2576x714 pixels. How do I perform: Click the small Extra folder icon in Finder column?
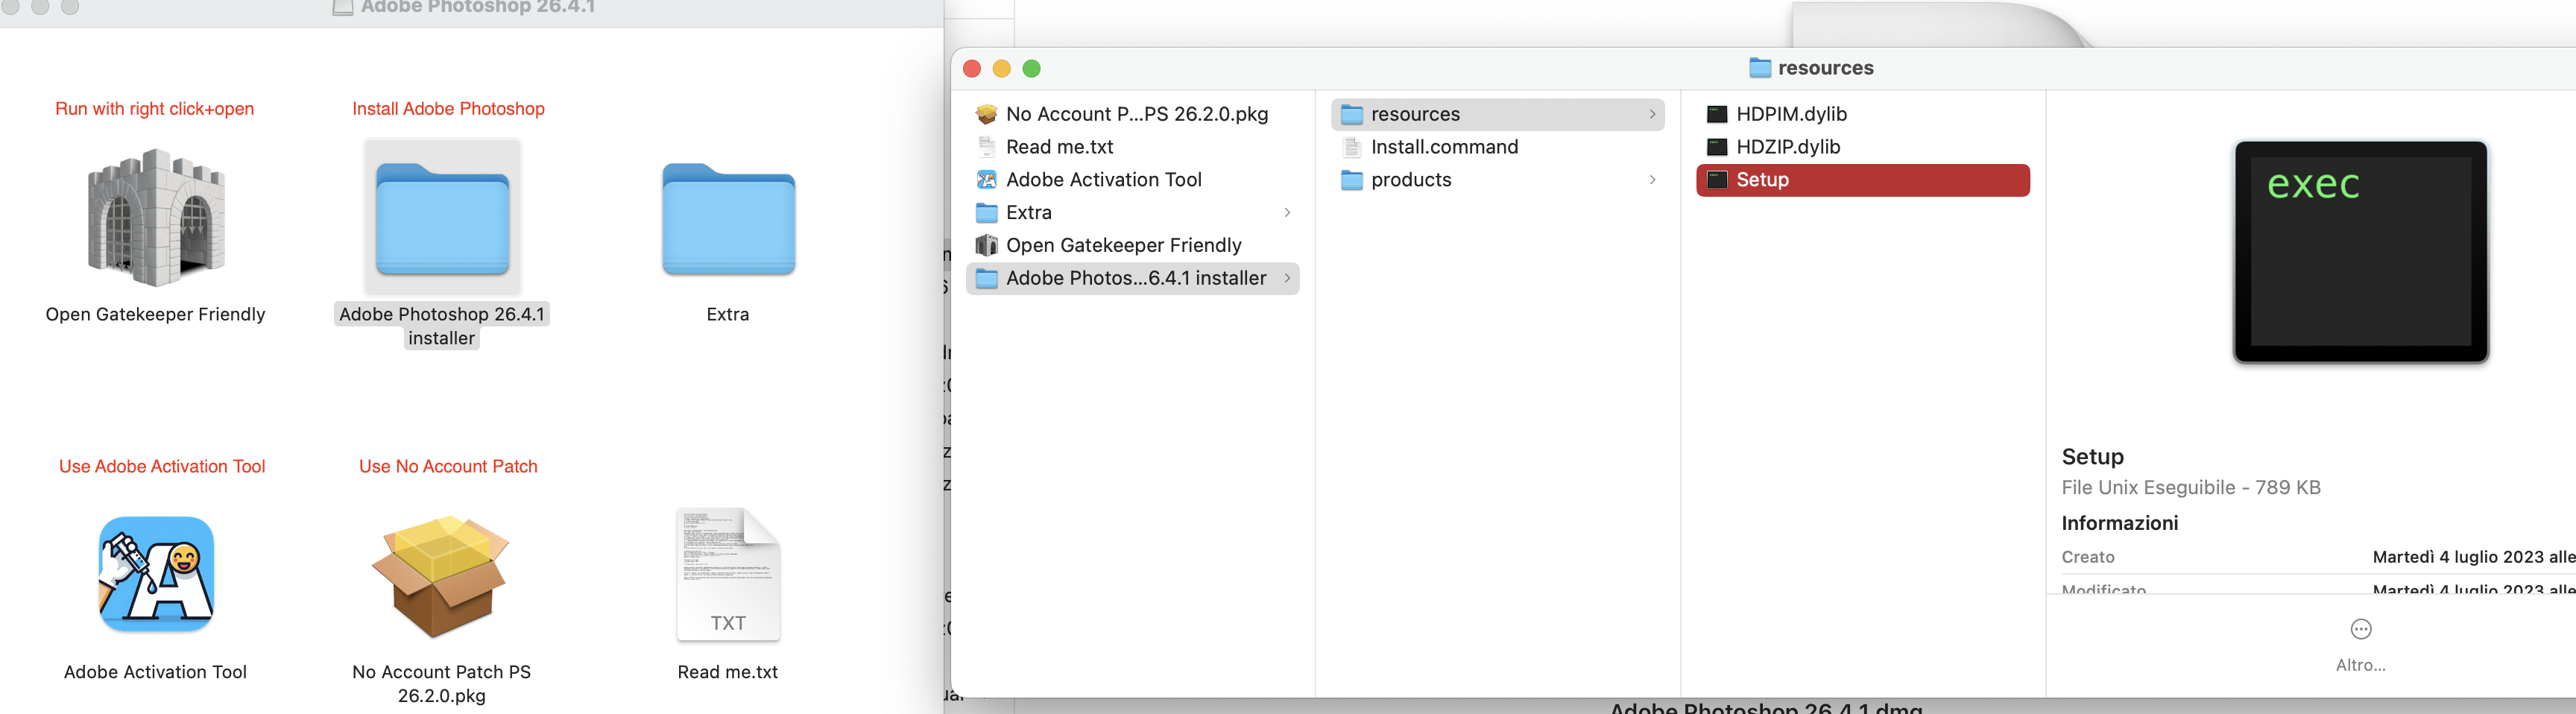(986, 213)
